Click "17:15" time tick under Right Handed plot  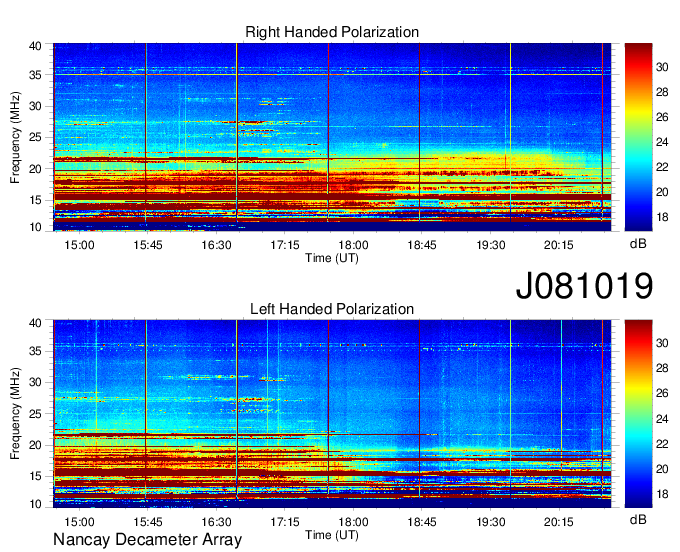pyautogui.click(x=285, y=245)
